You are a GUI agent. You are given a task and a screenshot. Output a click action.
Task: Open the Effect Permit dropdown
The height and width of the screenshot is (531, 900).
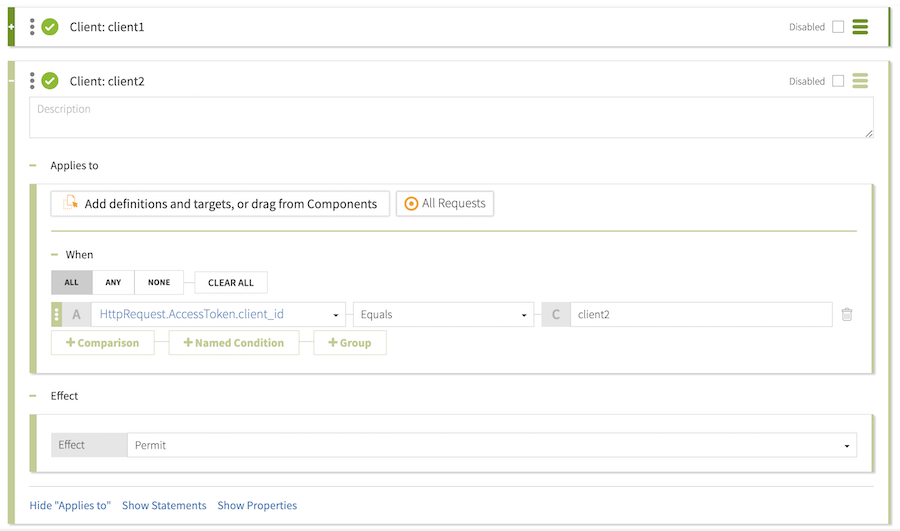[x=491, y=445]
